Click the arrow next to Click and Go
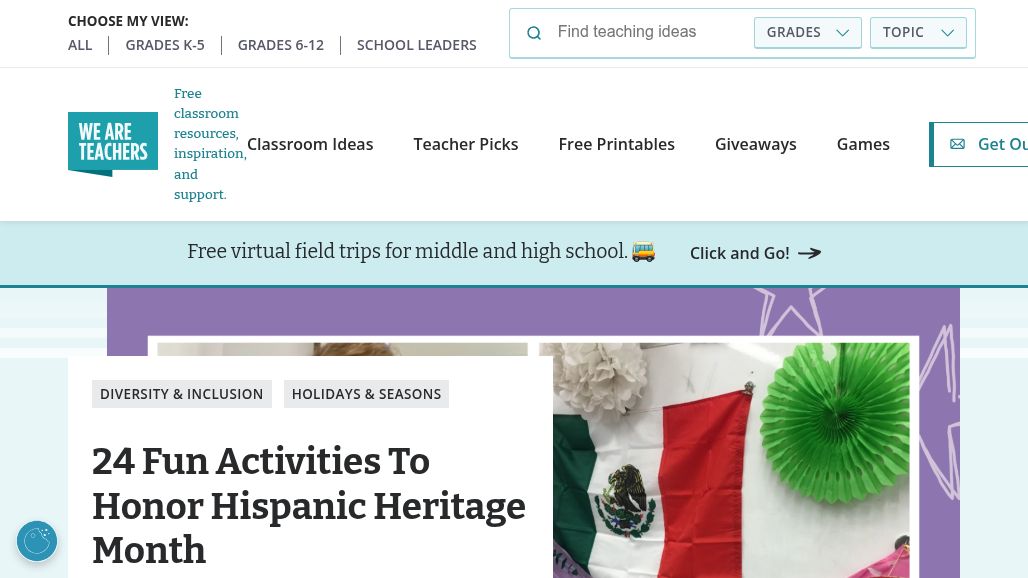The width and height of the screenshot is (1028, 578). [809, 253]
